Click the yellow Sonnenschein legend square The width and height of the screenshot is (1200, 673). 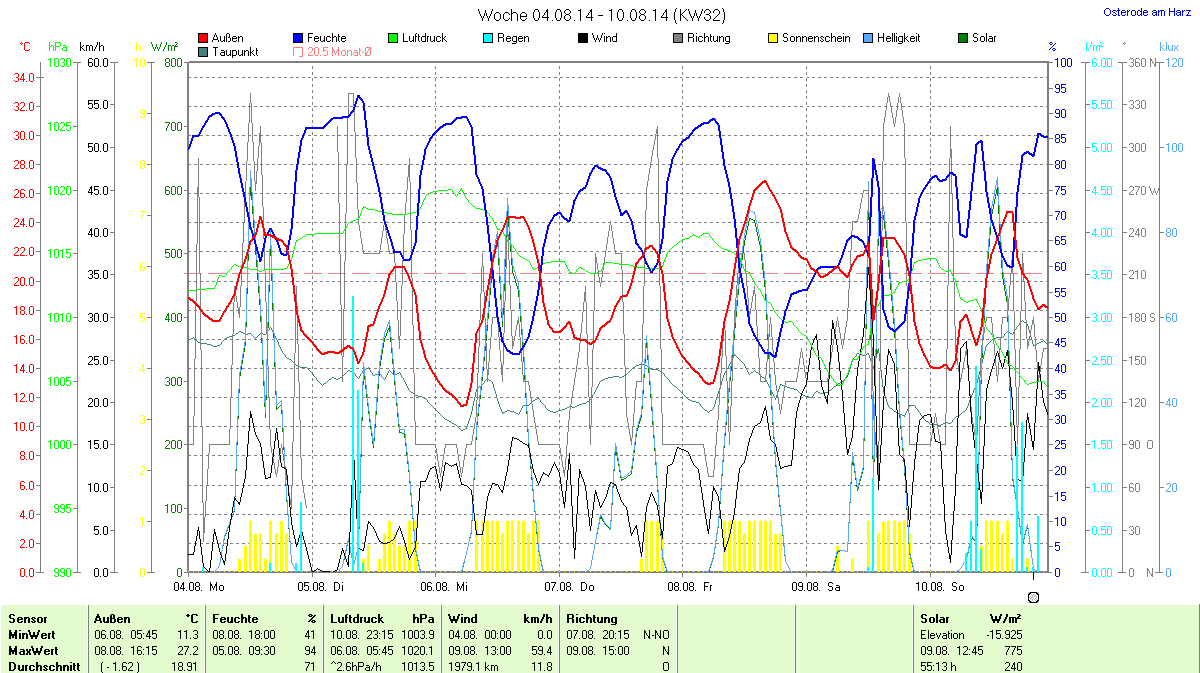[772, 39]
